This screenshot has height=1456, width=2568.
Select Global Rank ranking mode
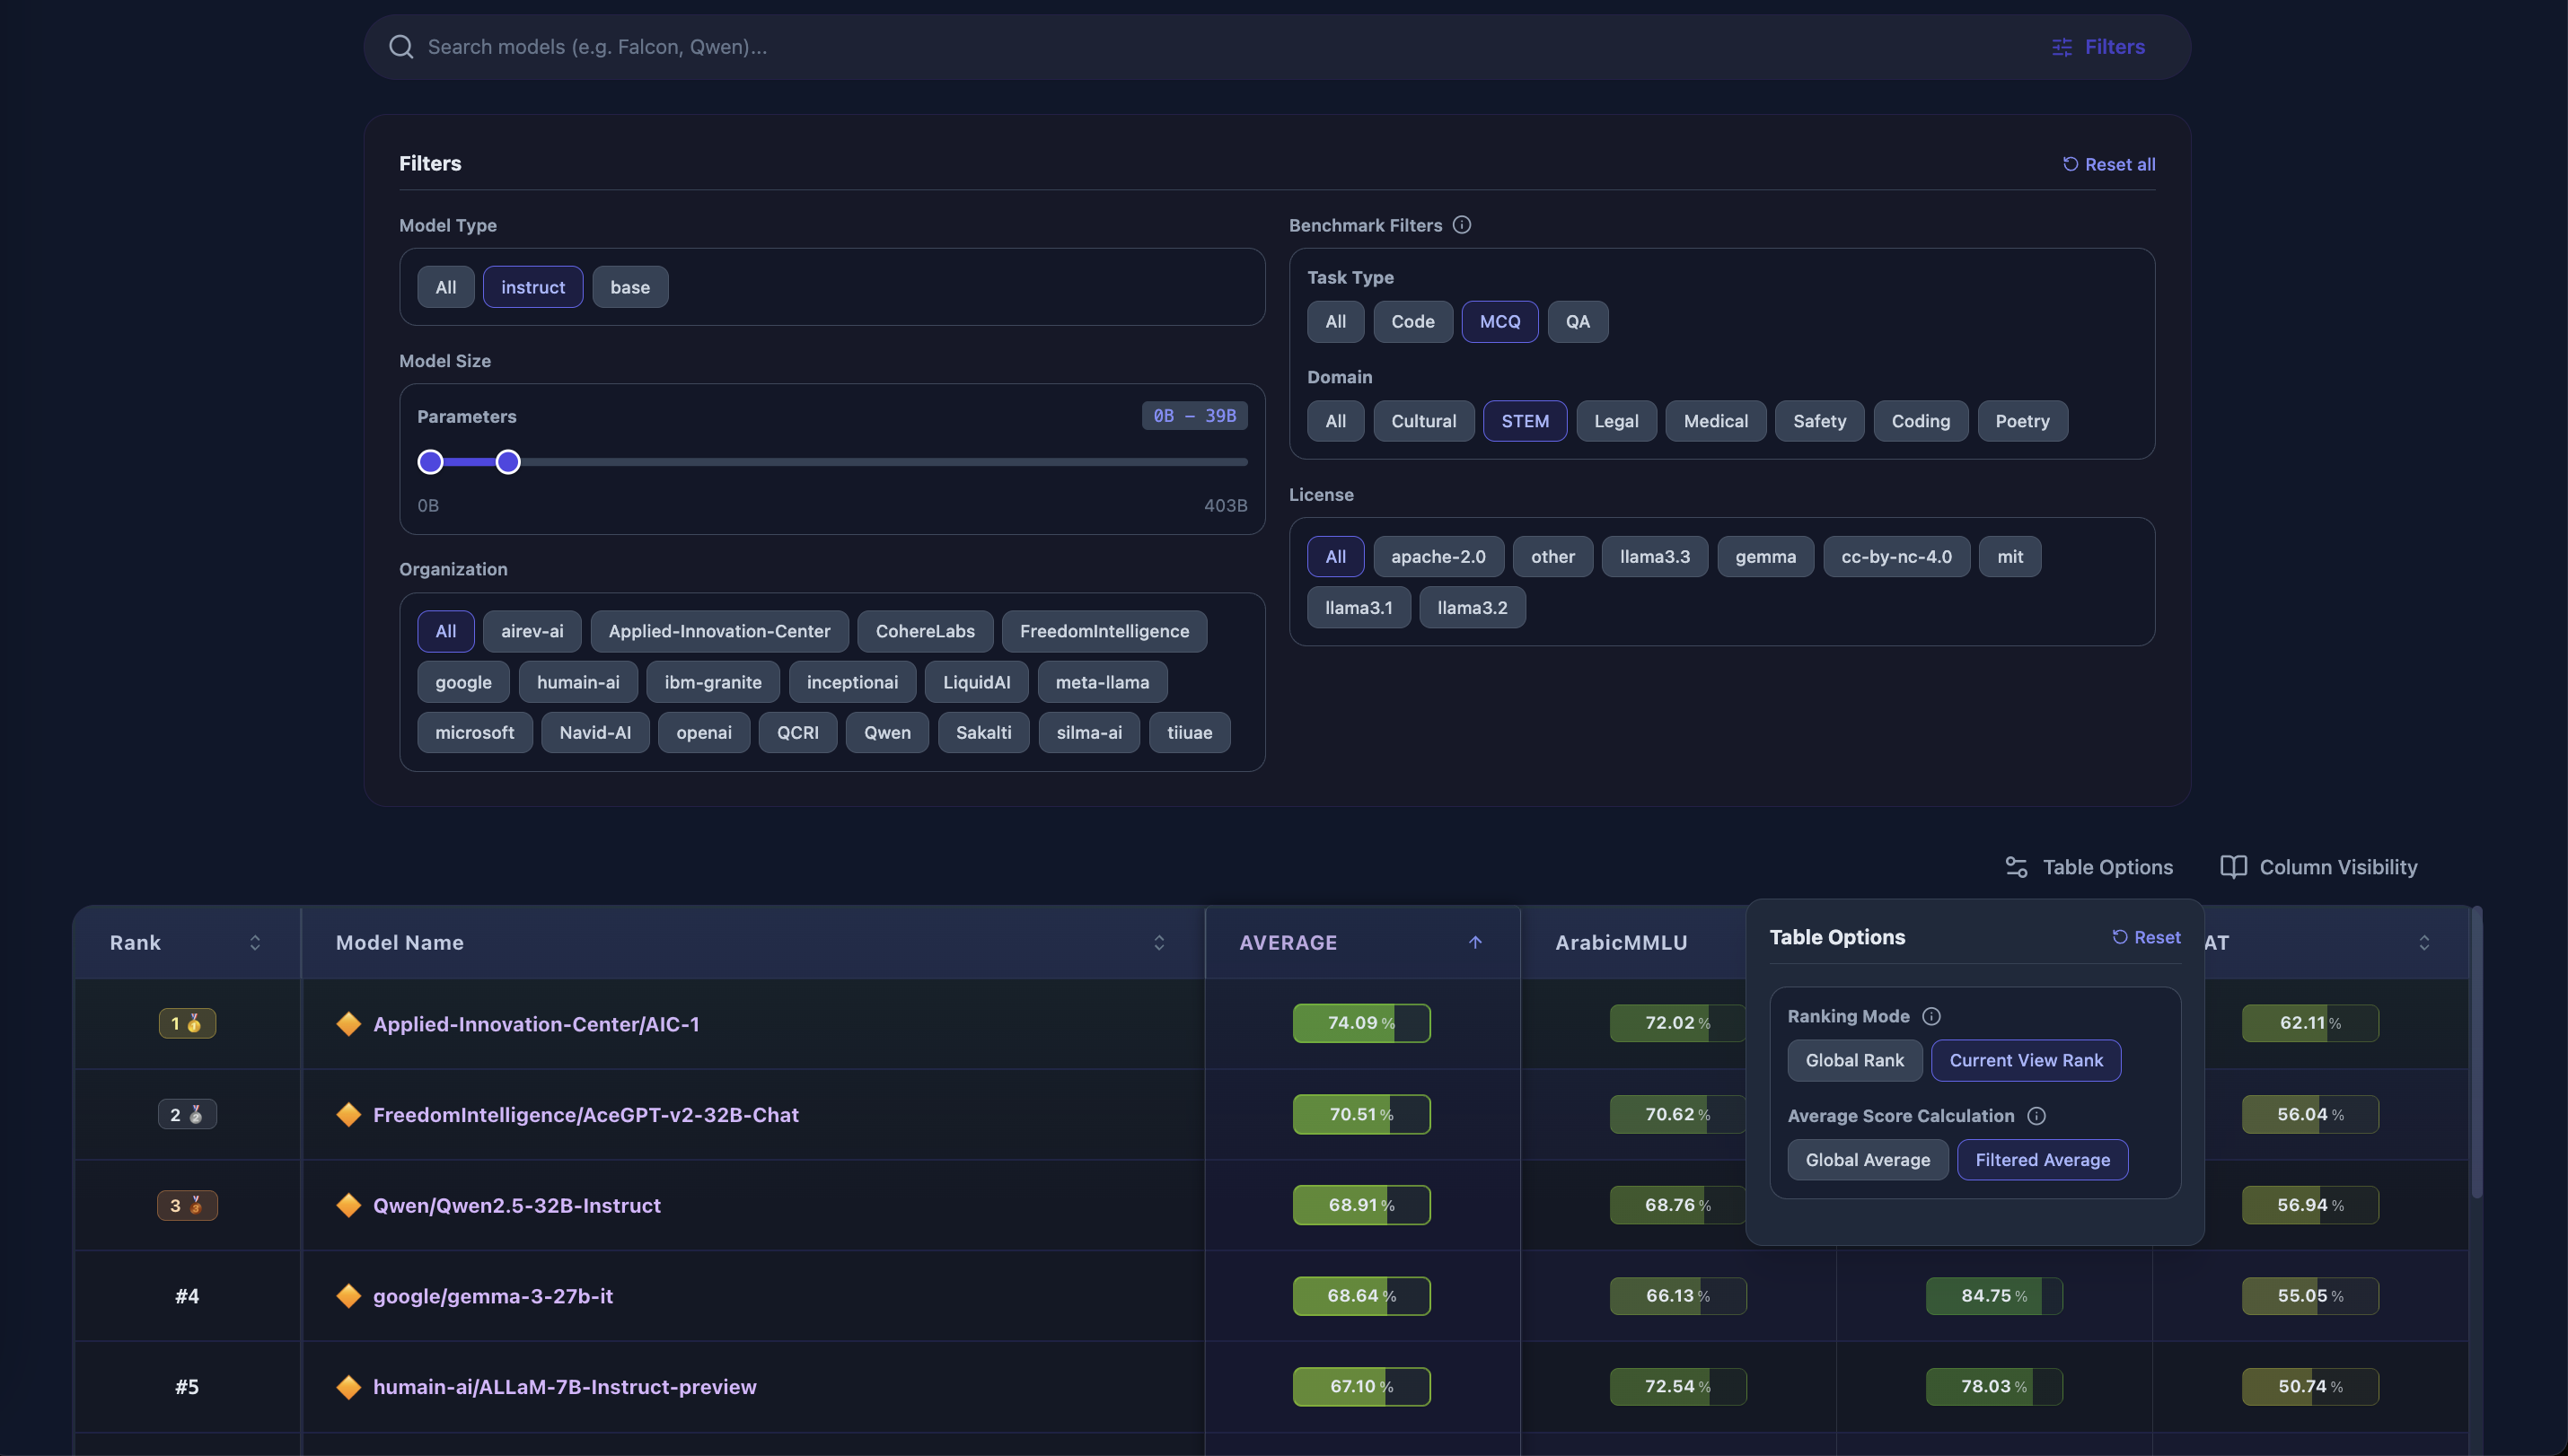1854,1060
